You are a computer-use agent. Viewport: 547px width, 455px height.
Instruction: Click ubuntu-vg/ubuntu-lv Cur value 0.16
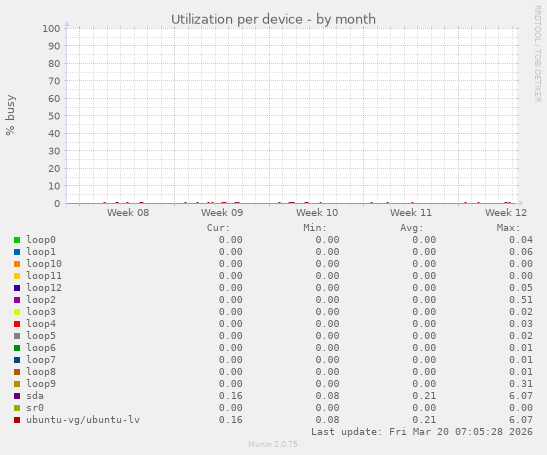(231, 420)
